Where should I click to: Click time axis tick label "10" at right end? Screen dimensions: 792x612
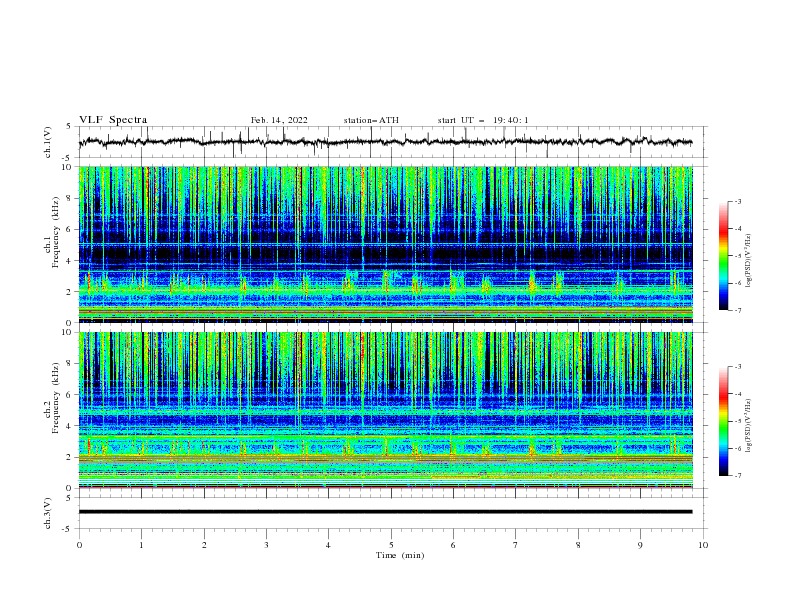703,545
